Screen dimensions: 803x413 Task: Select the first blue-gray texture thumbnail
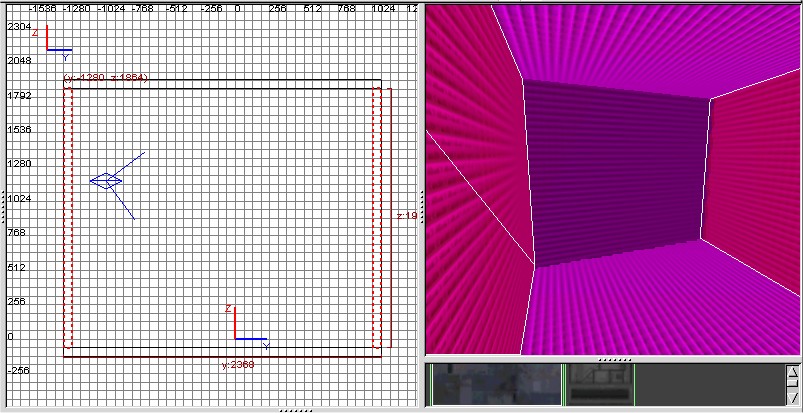(x=496, y=384)
